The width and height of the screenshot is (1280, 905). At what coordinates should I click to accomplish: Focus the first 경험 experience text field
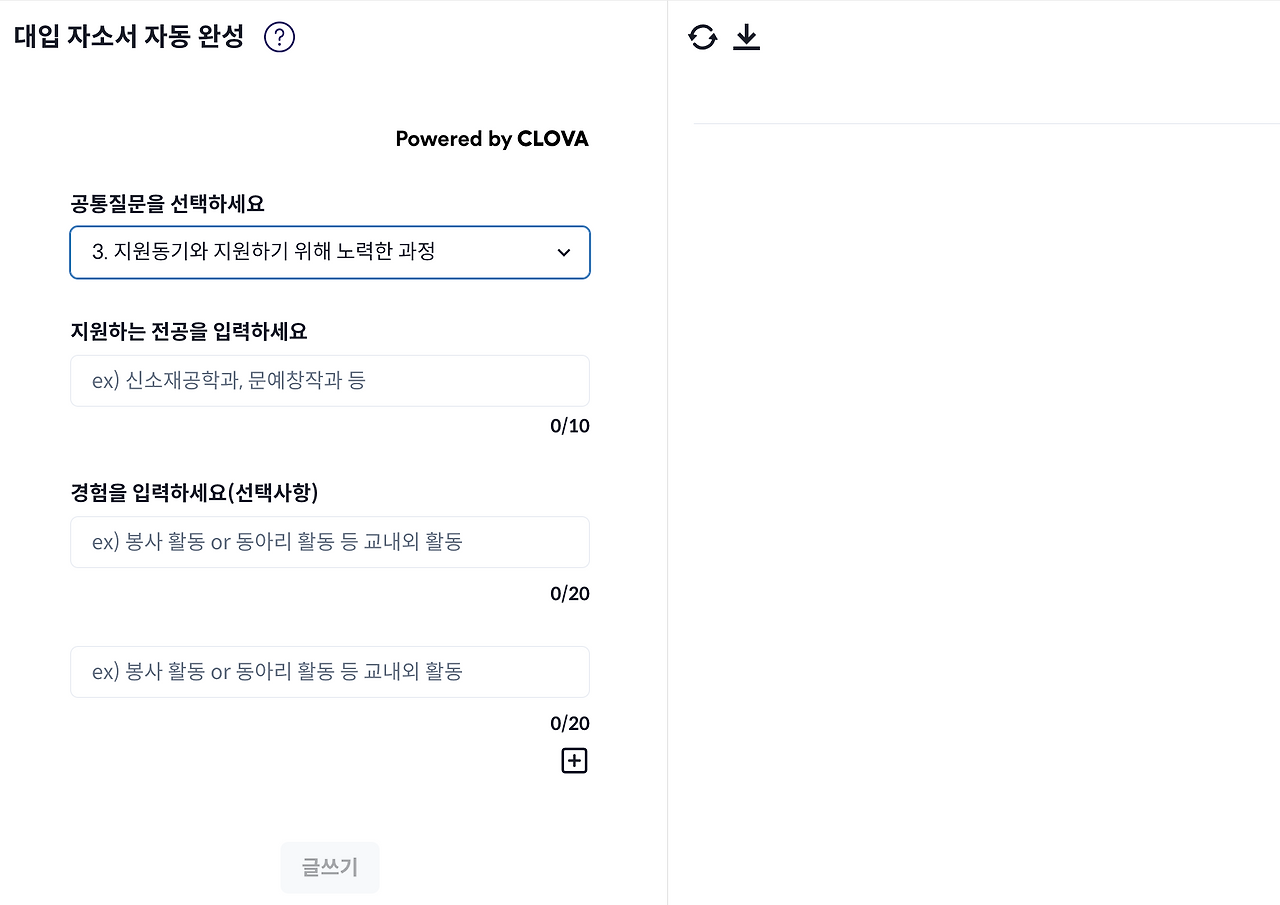pos(330,542)
